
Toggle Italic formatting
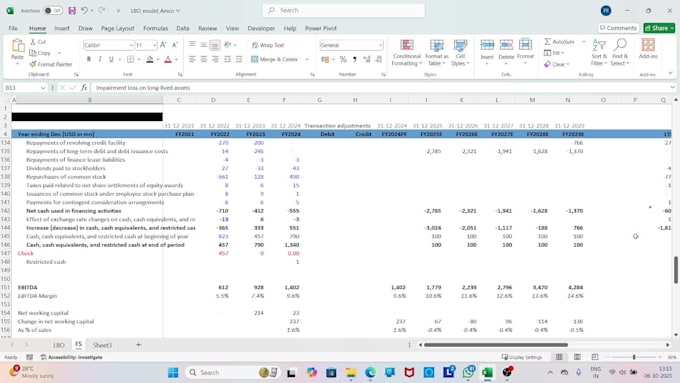point(100,59)
